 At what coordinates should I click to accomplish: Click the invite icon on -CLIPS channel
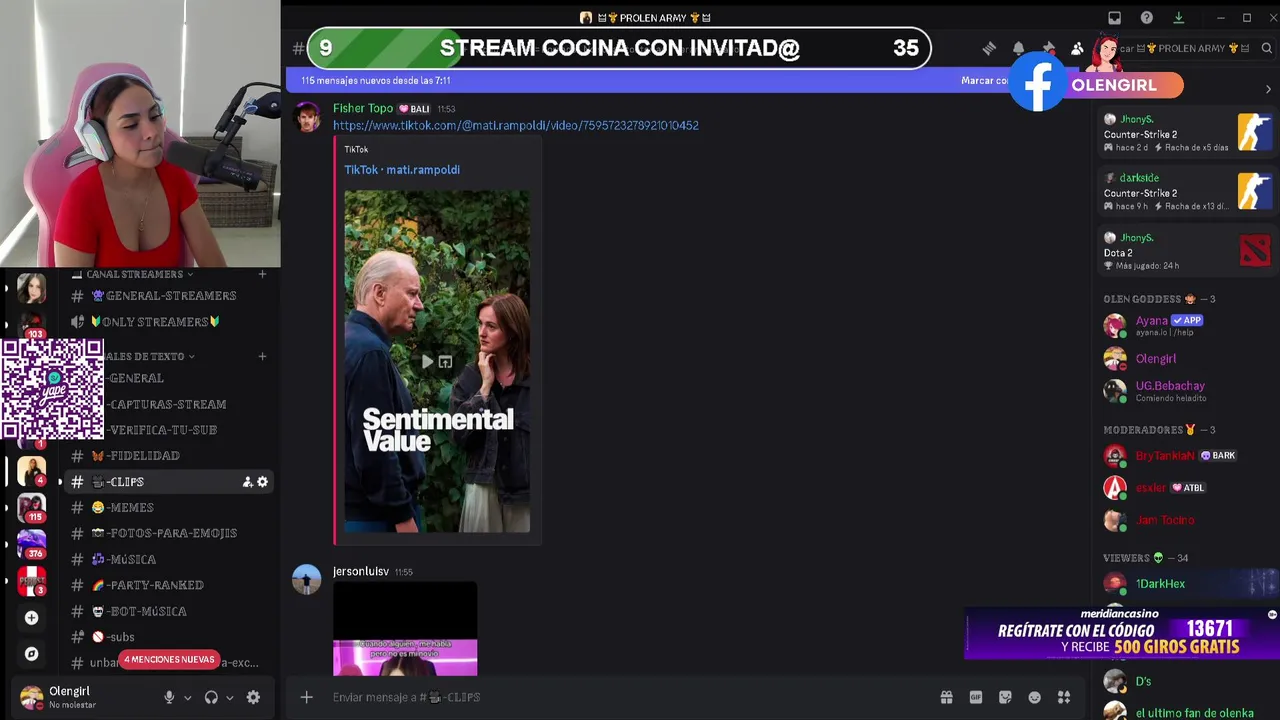point(247,482)
